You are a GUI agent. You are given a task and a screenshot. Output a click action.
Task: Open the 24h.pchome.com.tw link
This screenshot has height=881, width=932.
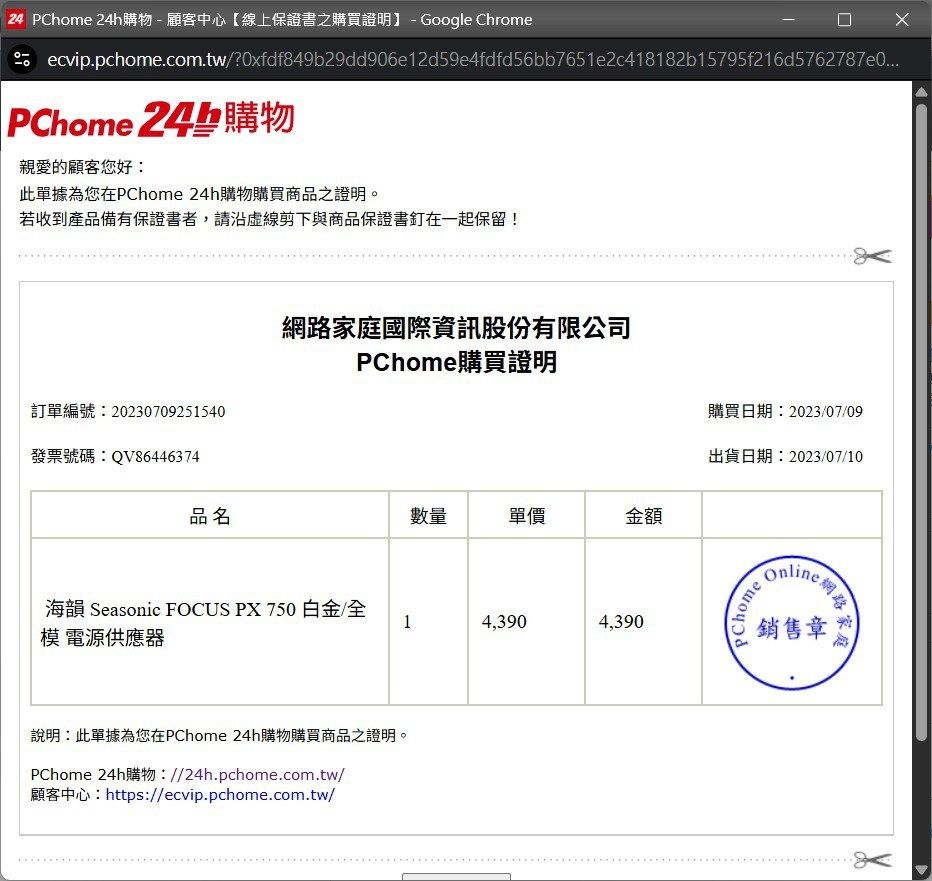point(258,774)
